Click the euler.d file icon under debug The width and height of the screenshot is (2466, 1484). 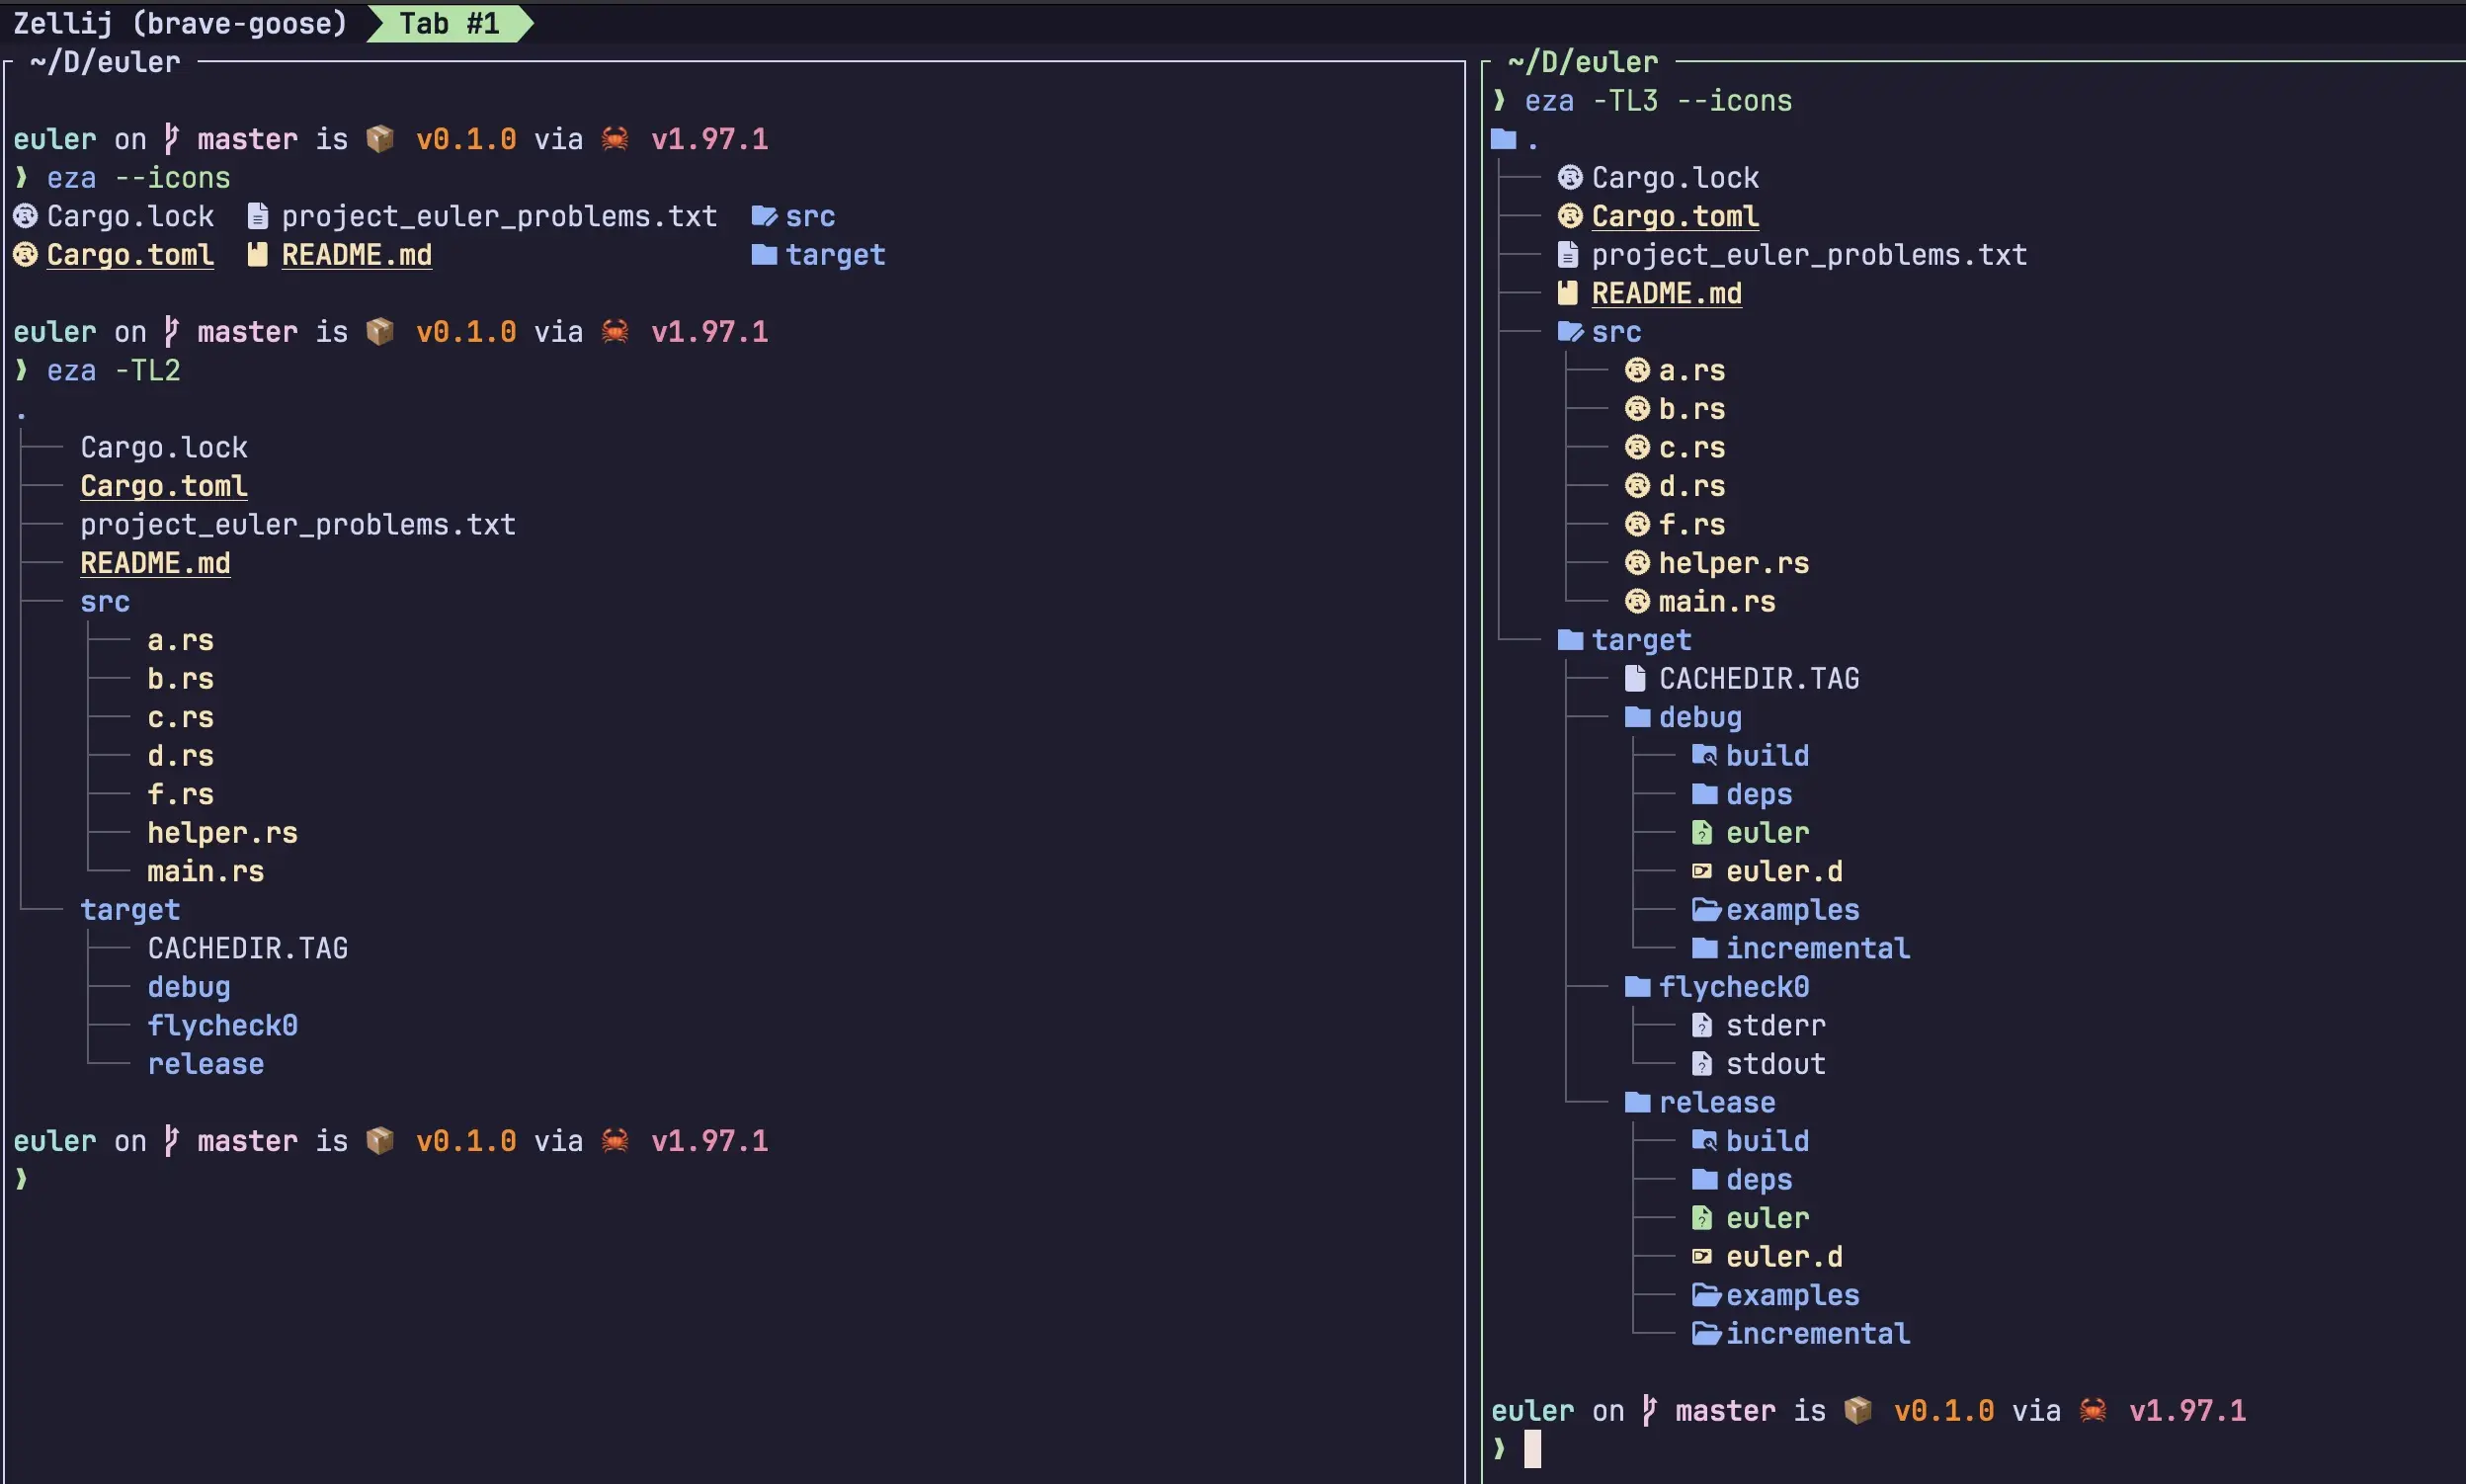tap(1702, 871)
